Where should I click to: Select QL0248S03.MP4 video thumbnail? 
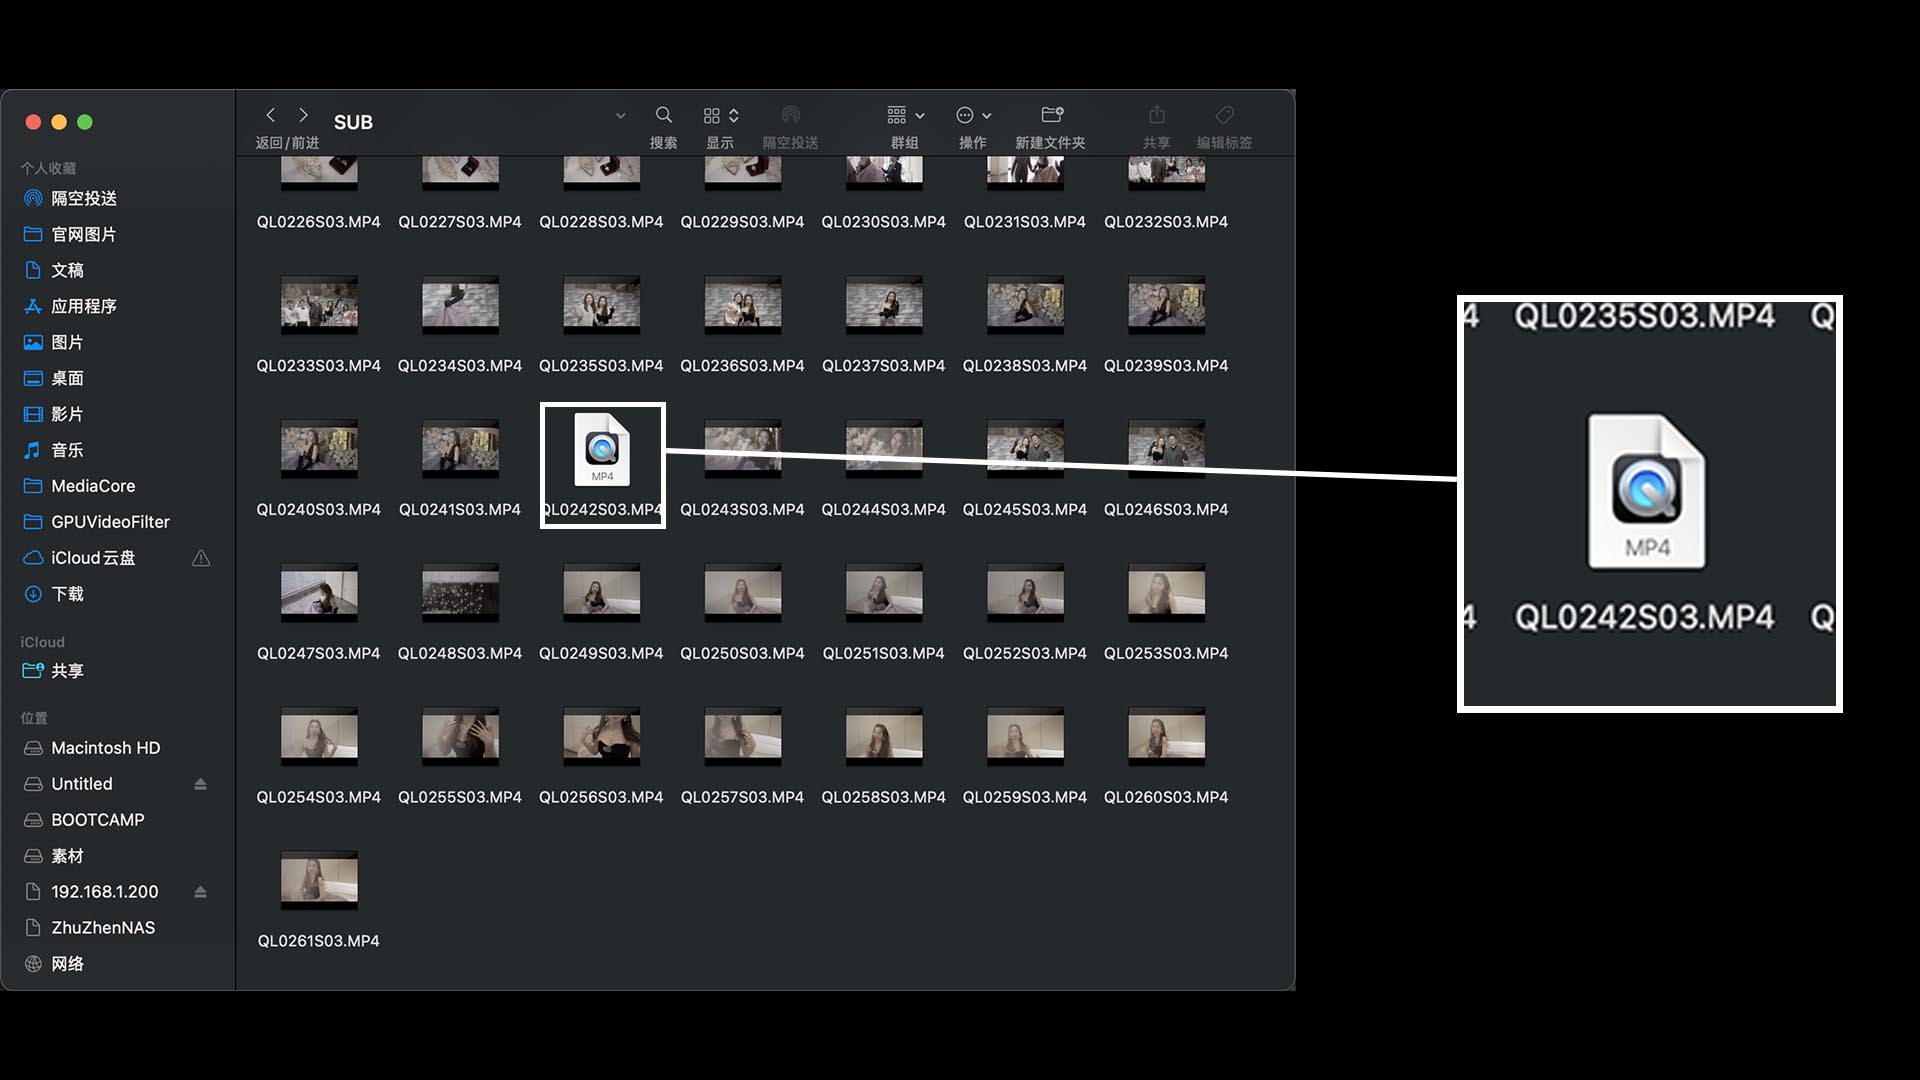coord(460,592)
